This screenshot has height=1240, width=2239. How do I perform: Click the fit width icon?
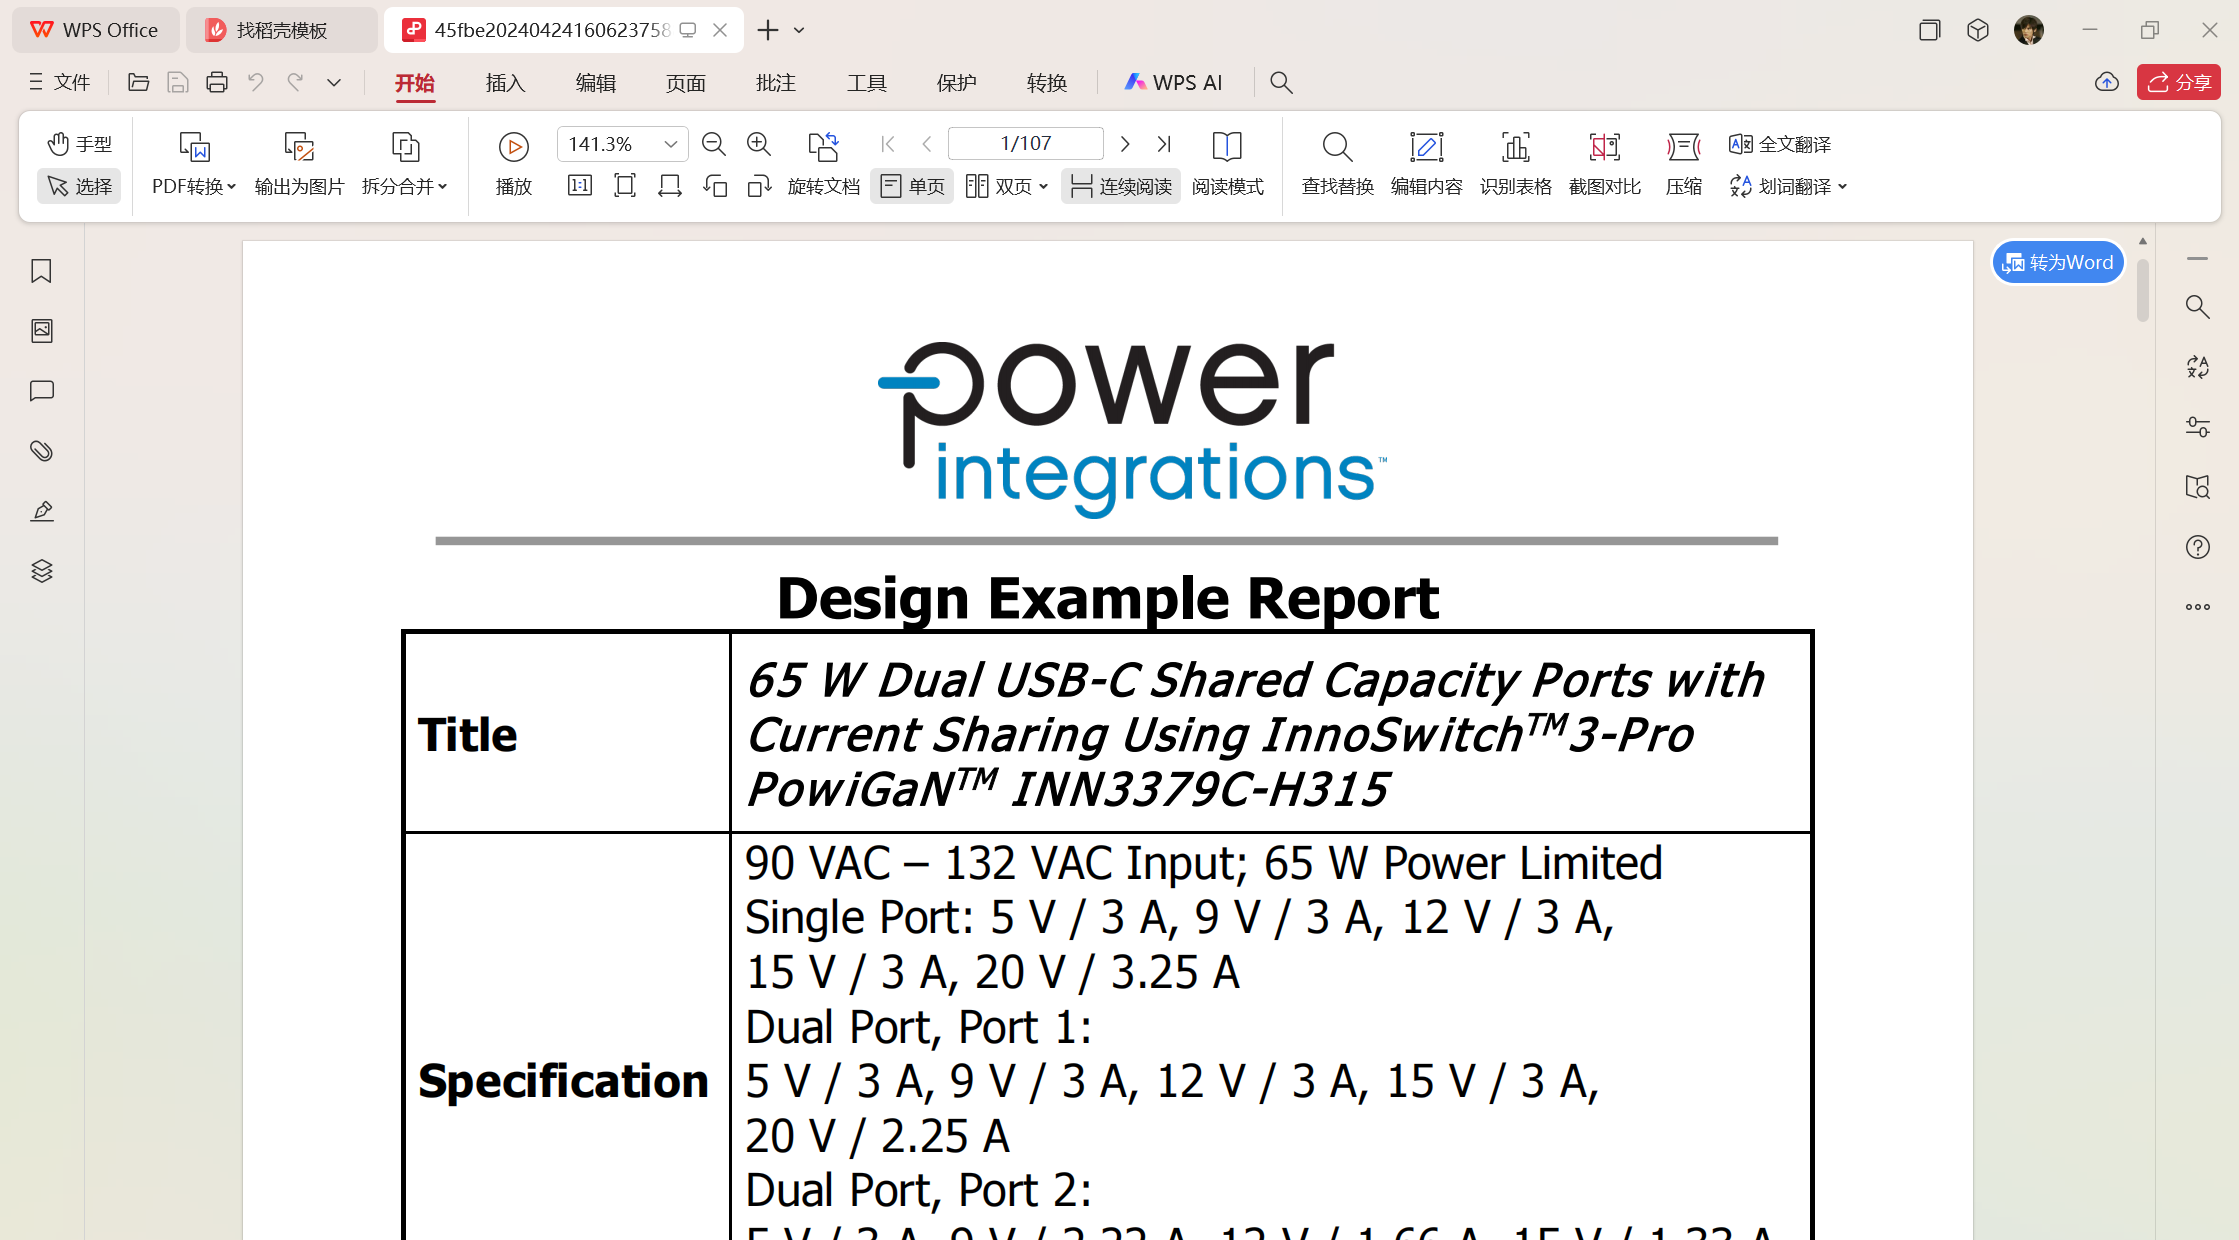click(x=670, y=185)
